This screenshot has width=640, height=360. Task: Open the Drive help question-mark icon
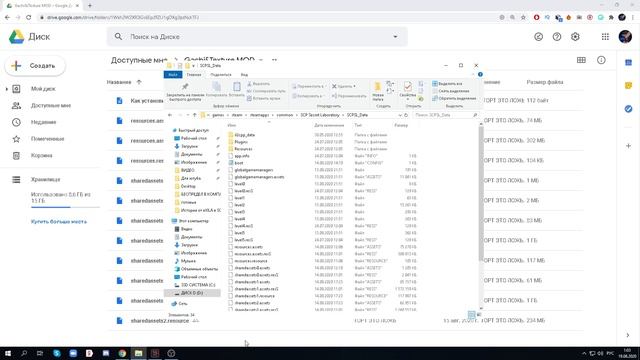point(557,37)
